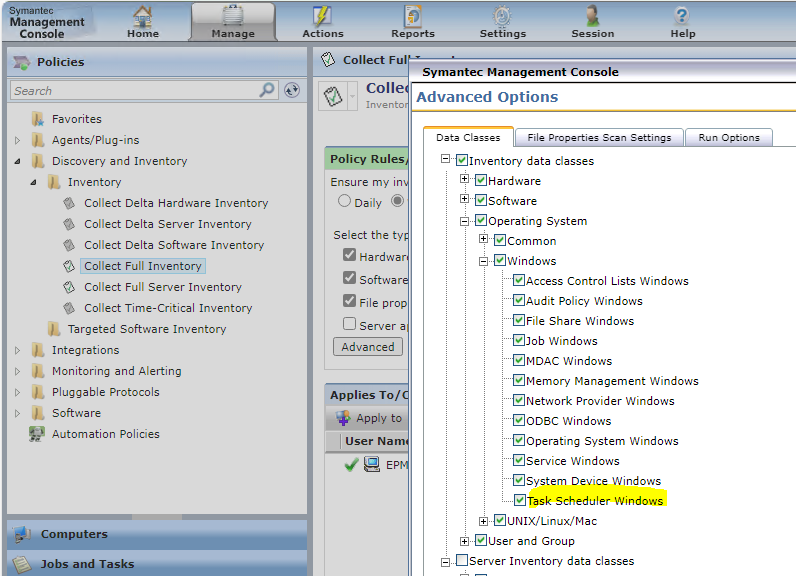Select the Daily radio button
Screen dimensions: 796x576
point(345,201)
